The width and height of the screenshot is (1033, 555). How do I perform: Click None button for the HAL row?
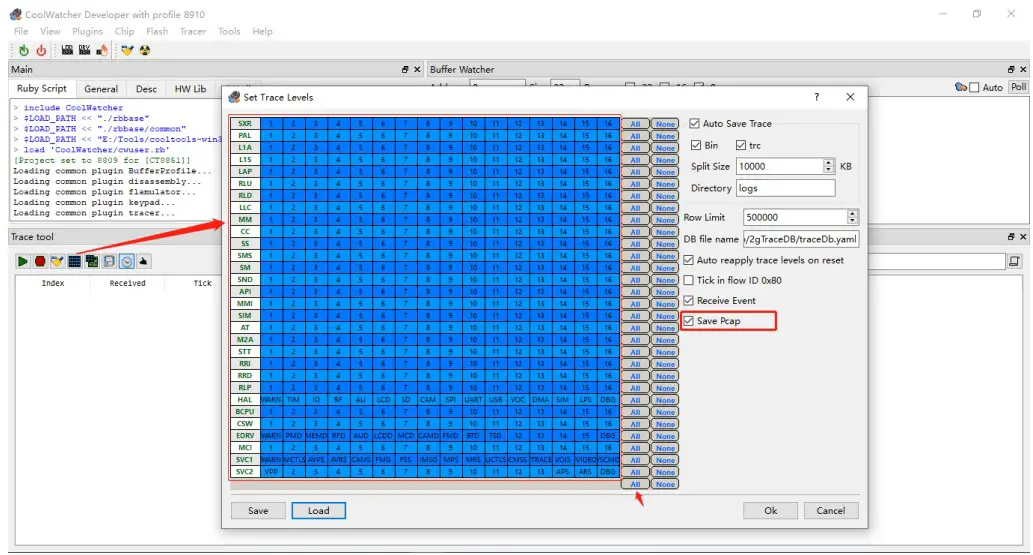pyautogui.click(x=665, y=400)
